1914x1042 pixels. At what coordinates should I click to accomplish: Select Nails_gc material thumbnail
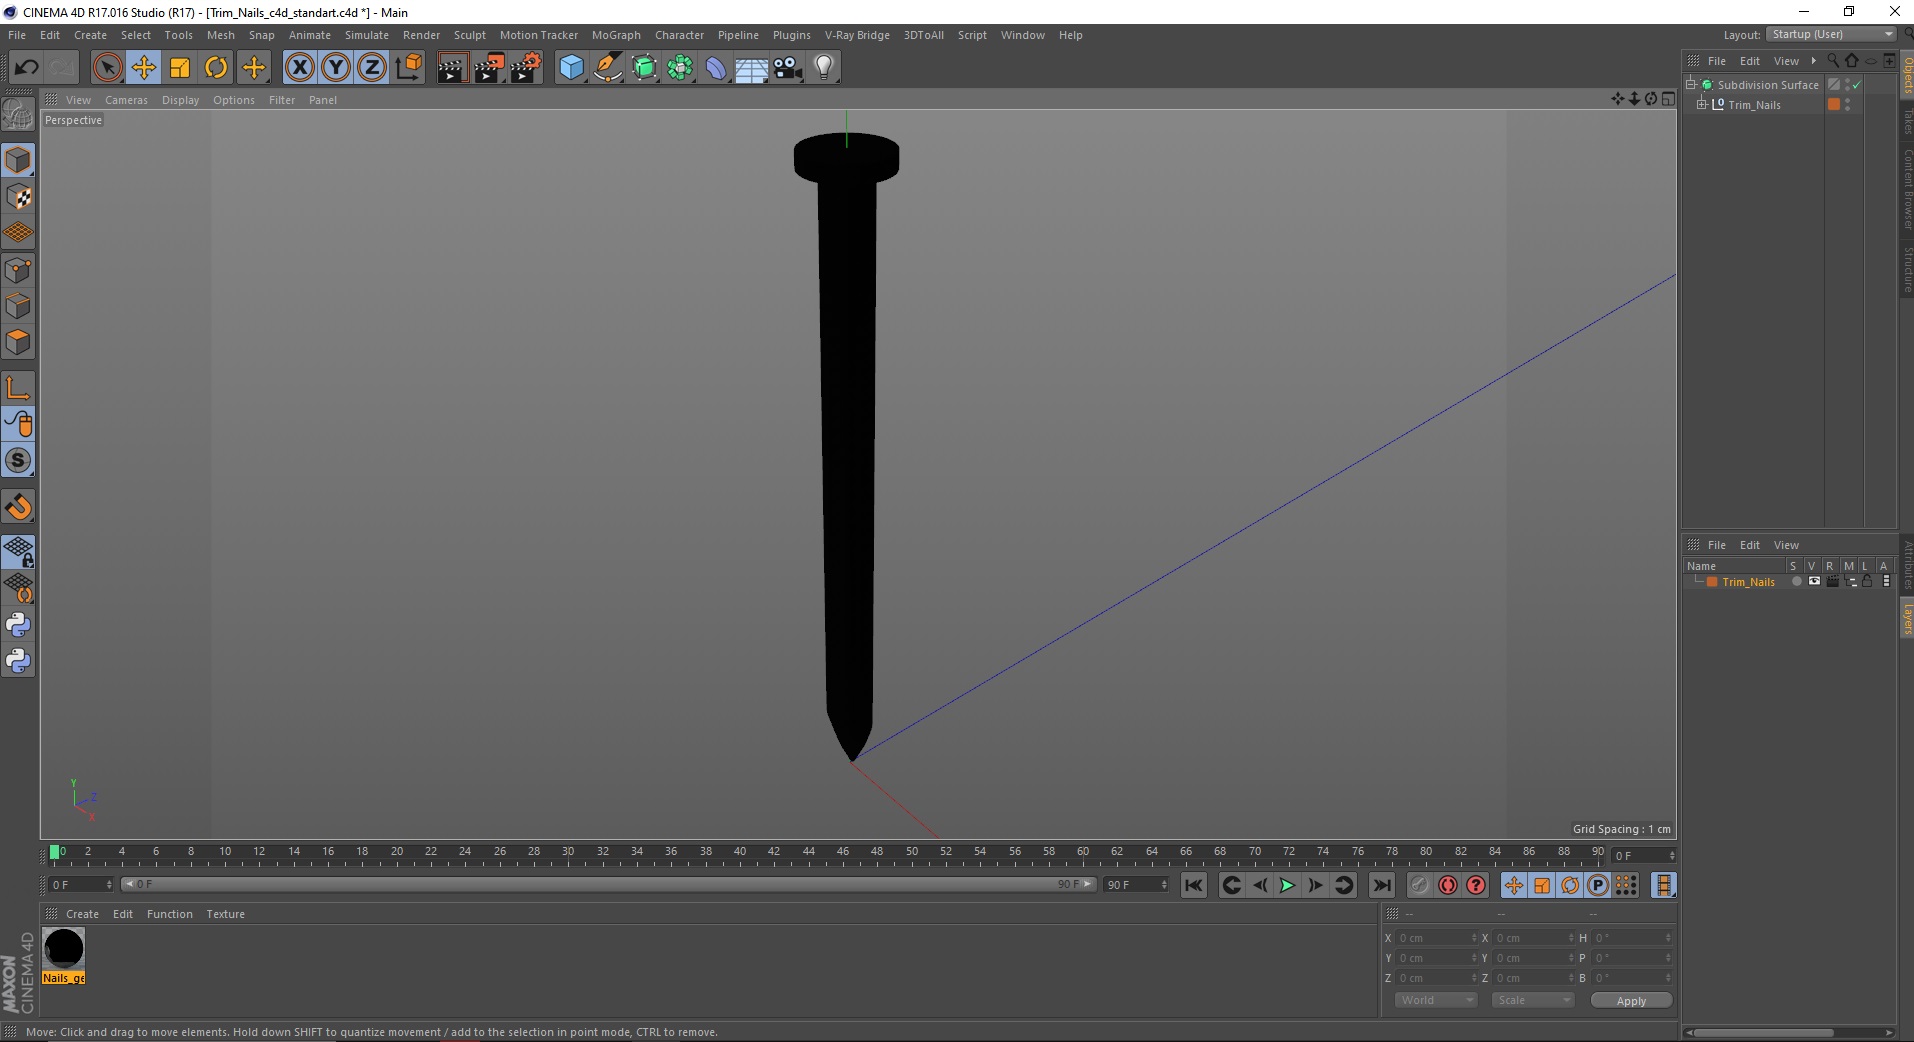[64, 949]
